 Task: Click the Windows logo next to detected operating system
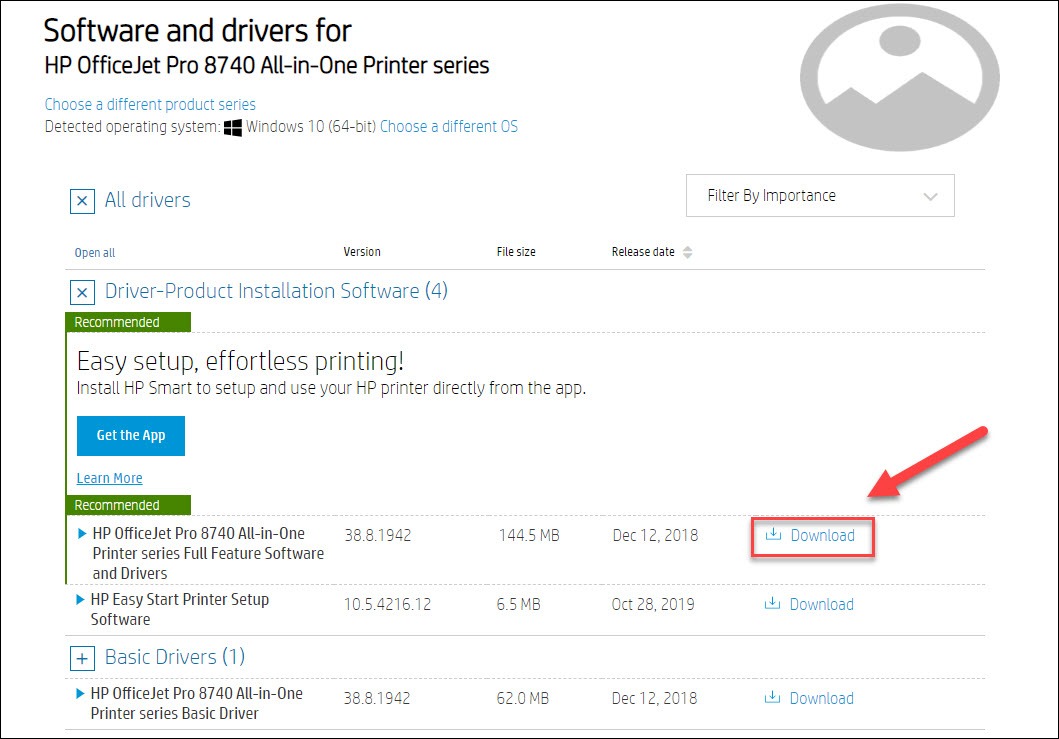pyautogui.click(x=232, y=126)
